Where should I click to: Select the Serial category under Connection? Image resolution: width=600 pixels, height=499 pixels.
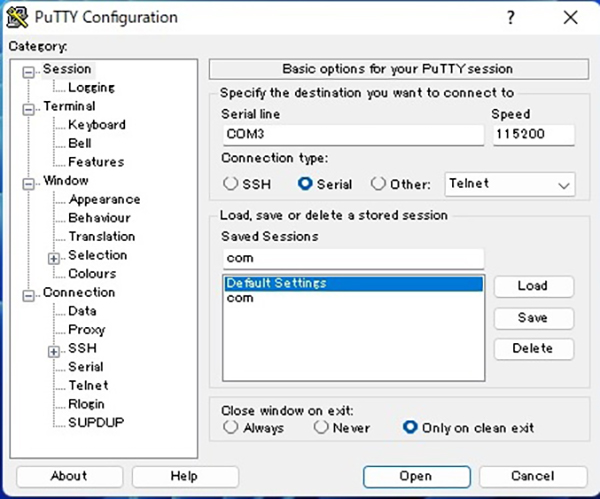coord(86,367)
